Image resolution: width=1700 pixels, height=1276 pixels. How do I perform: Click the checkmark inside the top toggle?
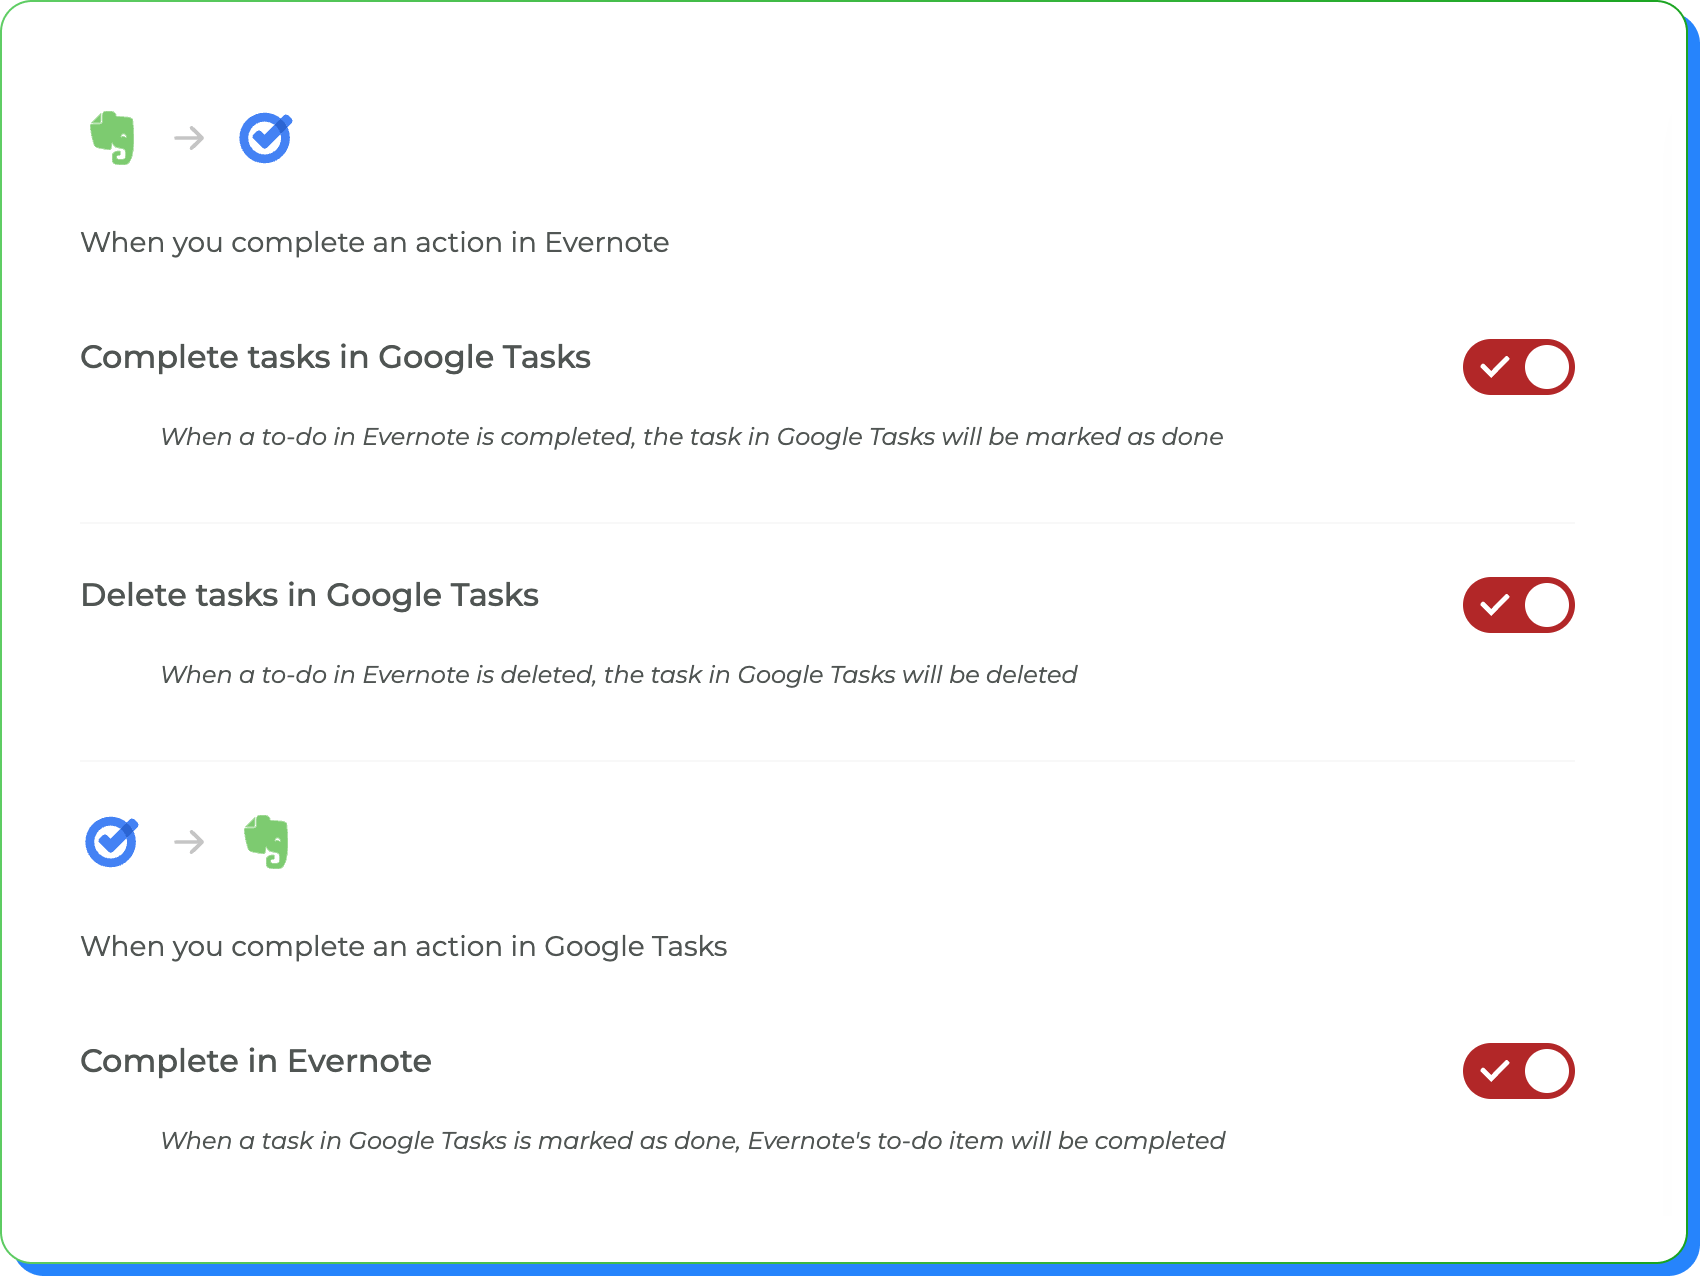(1497, 367)
